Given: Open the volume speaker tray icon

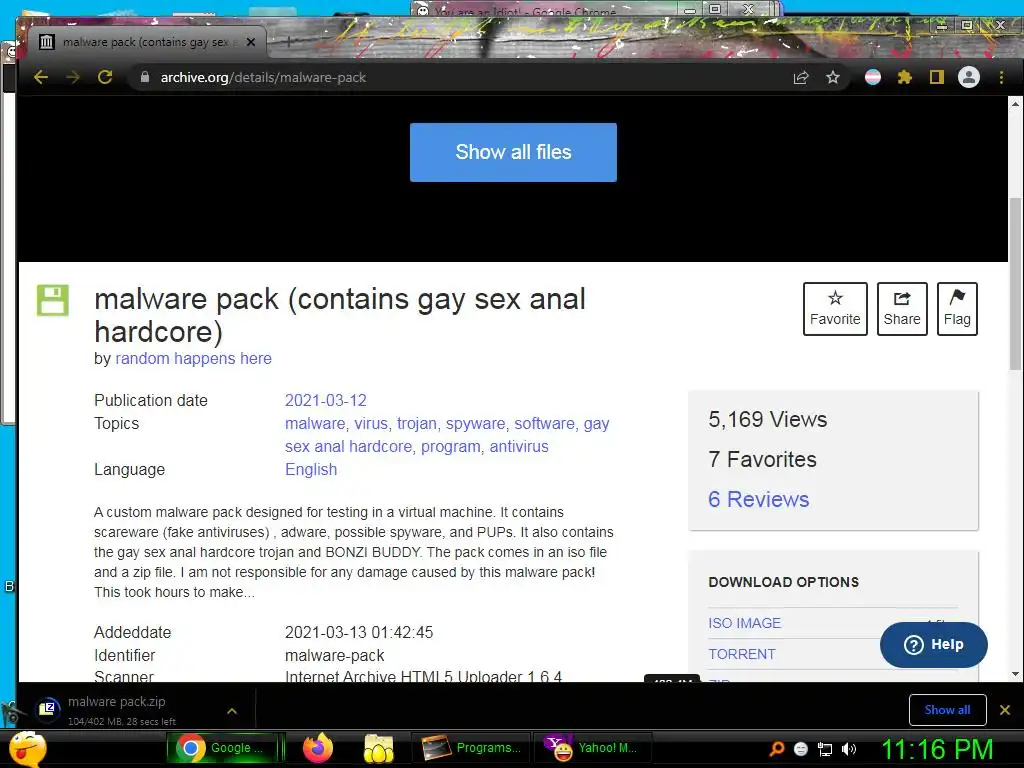Looking at the screenshot, I should click(849, 749).
